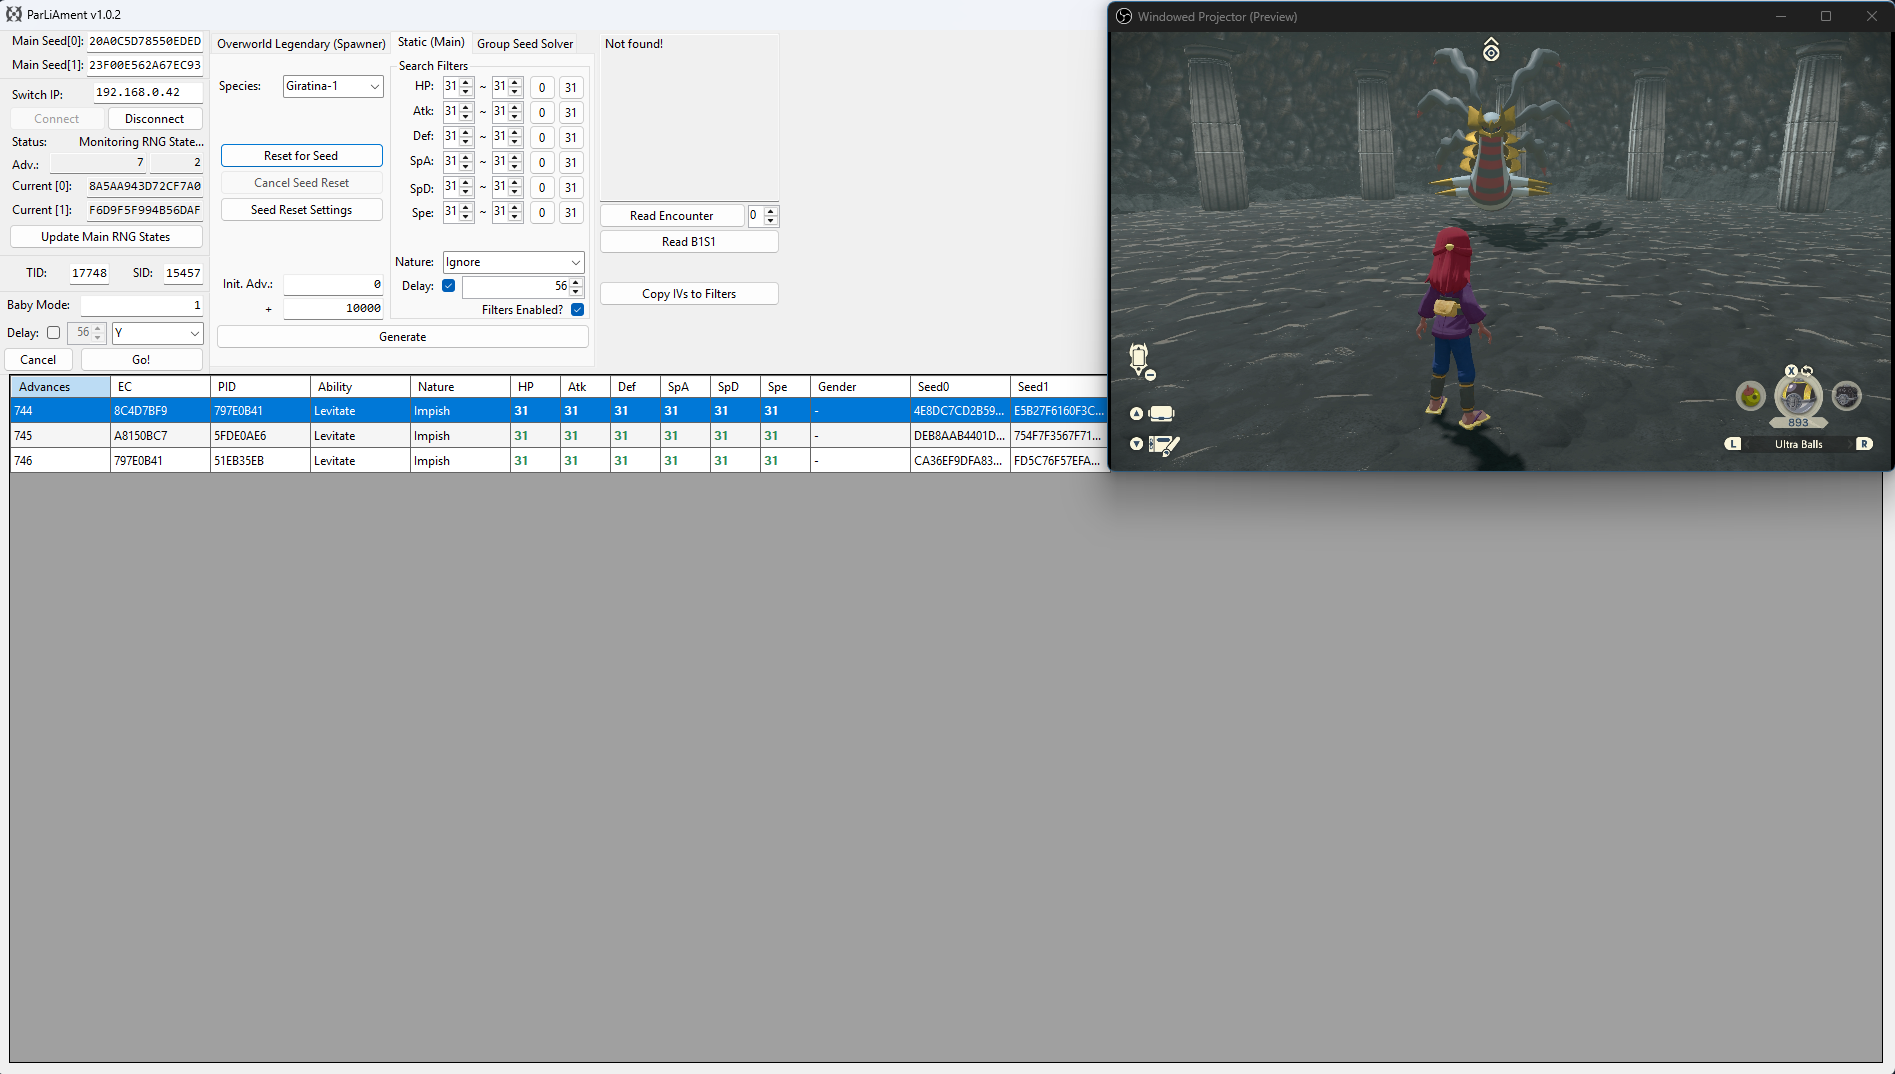Switch to Static (Main) tab

431,42
